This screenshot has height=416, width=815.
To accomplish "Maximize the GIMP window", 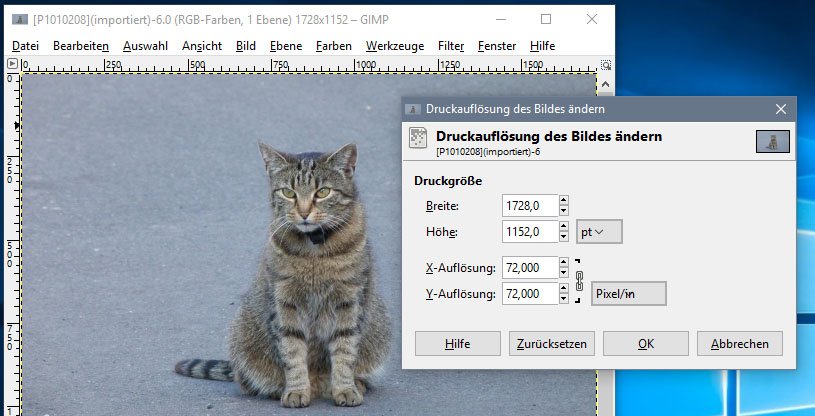I will tap(546, 19).
